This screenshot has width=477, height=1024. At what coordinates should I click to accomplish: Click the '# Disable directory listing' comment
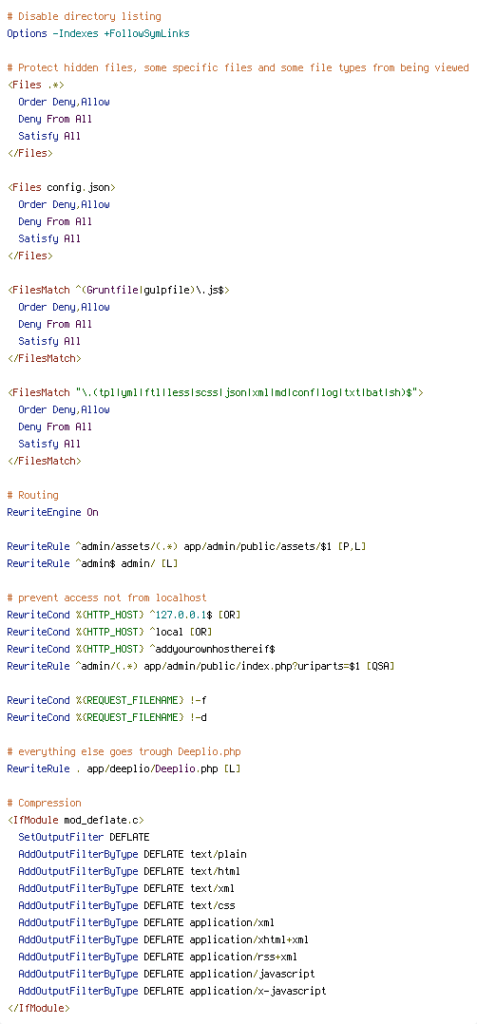[x=84, y=16]
